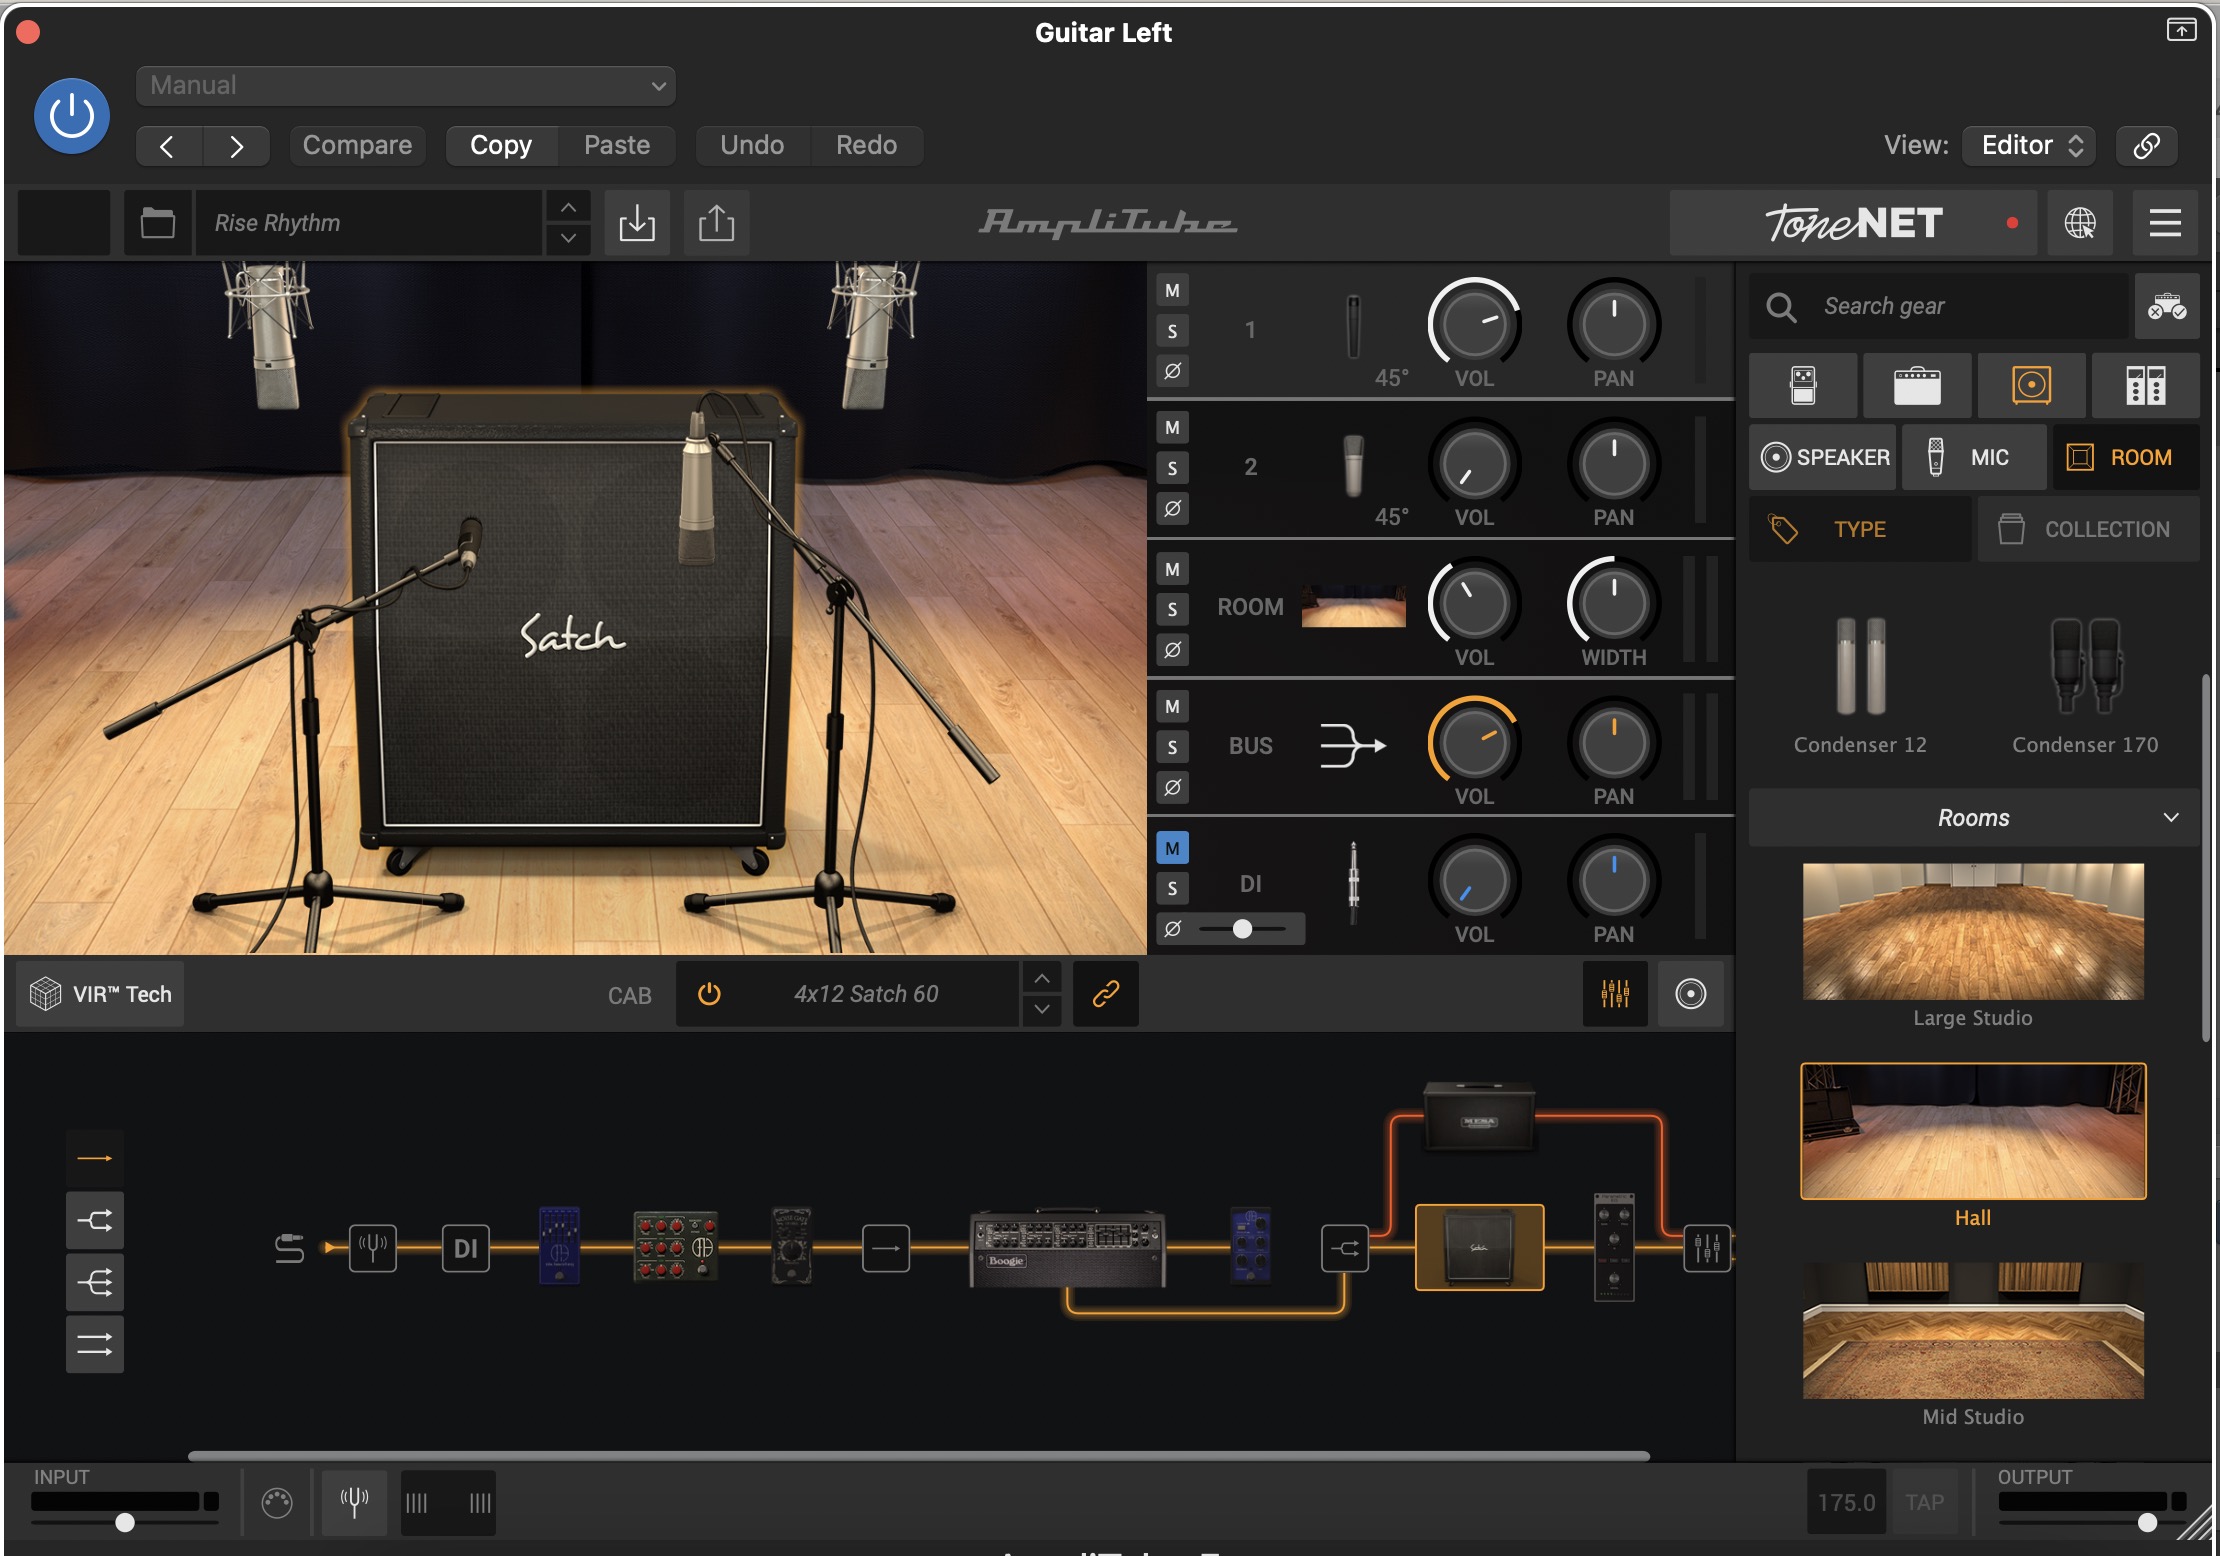Select the cabinet gear category icon
The image size is (2220, 1556).
[x=2031, y=385]
